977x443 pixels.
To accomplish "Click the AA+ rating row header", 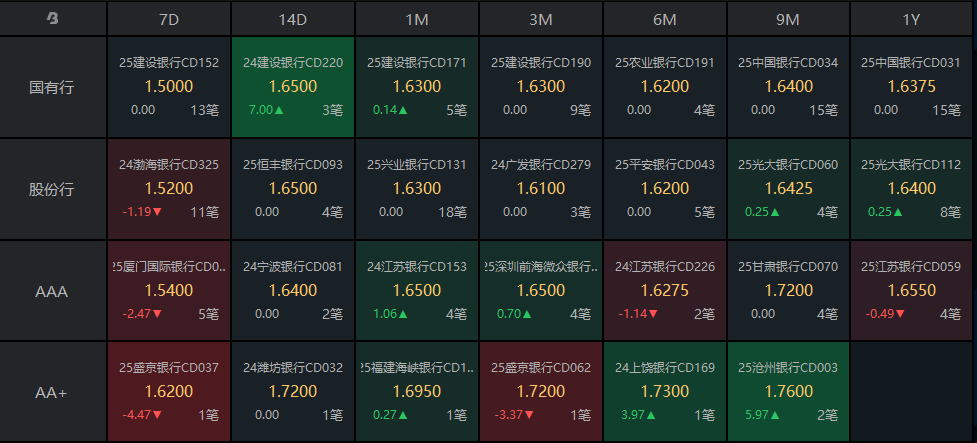I will (x=53, y=392).
